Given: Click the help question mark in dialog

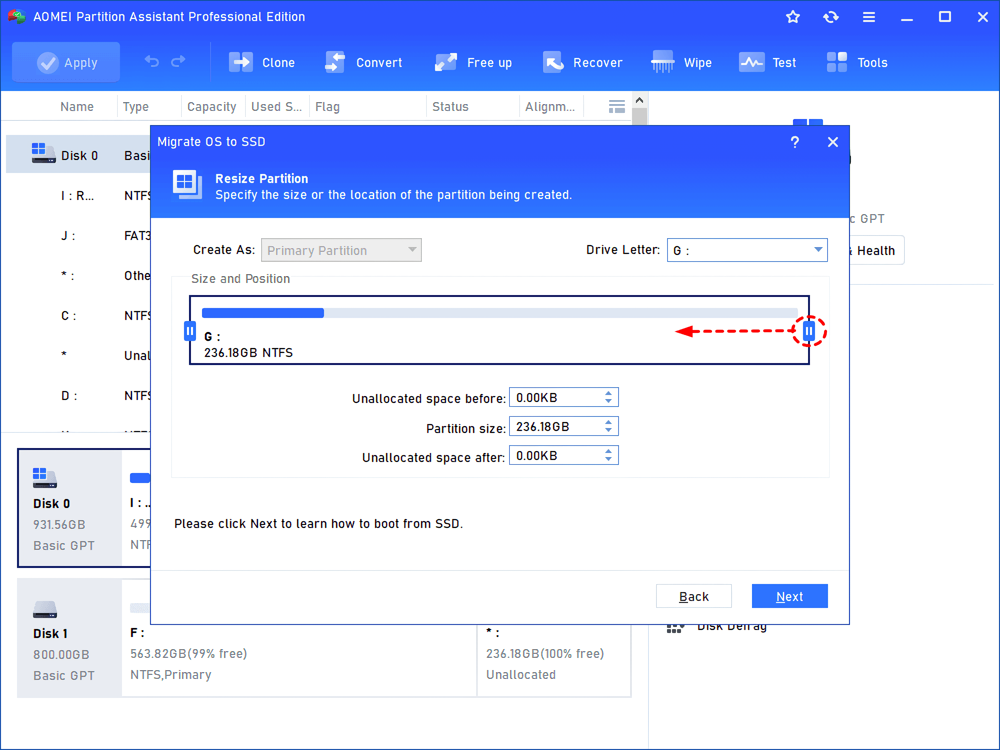Looking at the screenshot, I should coord(795,142).
